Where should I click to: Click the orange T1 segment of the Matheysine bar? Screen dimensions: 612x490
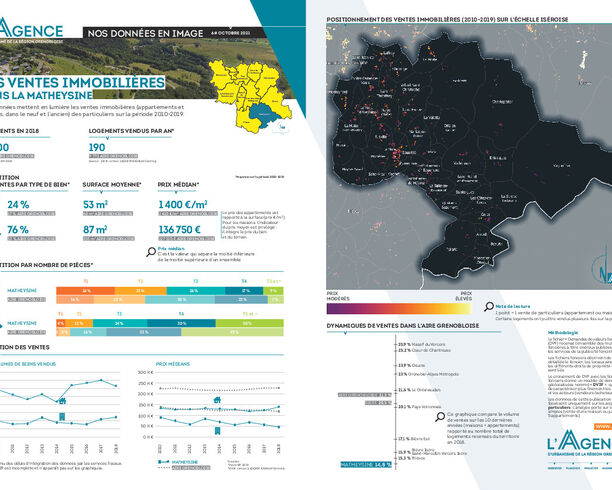(85, 290)
